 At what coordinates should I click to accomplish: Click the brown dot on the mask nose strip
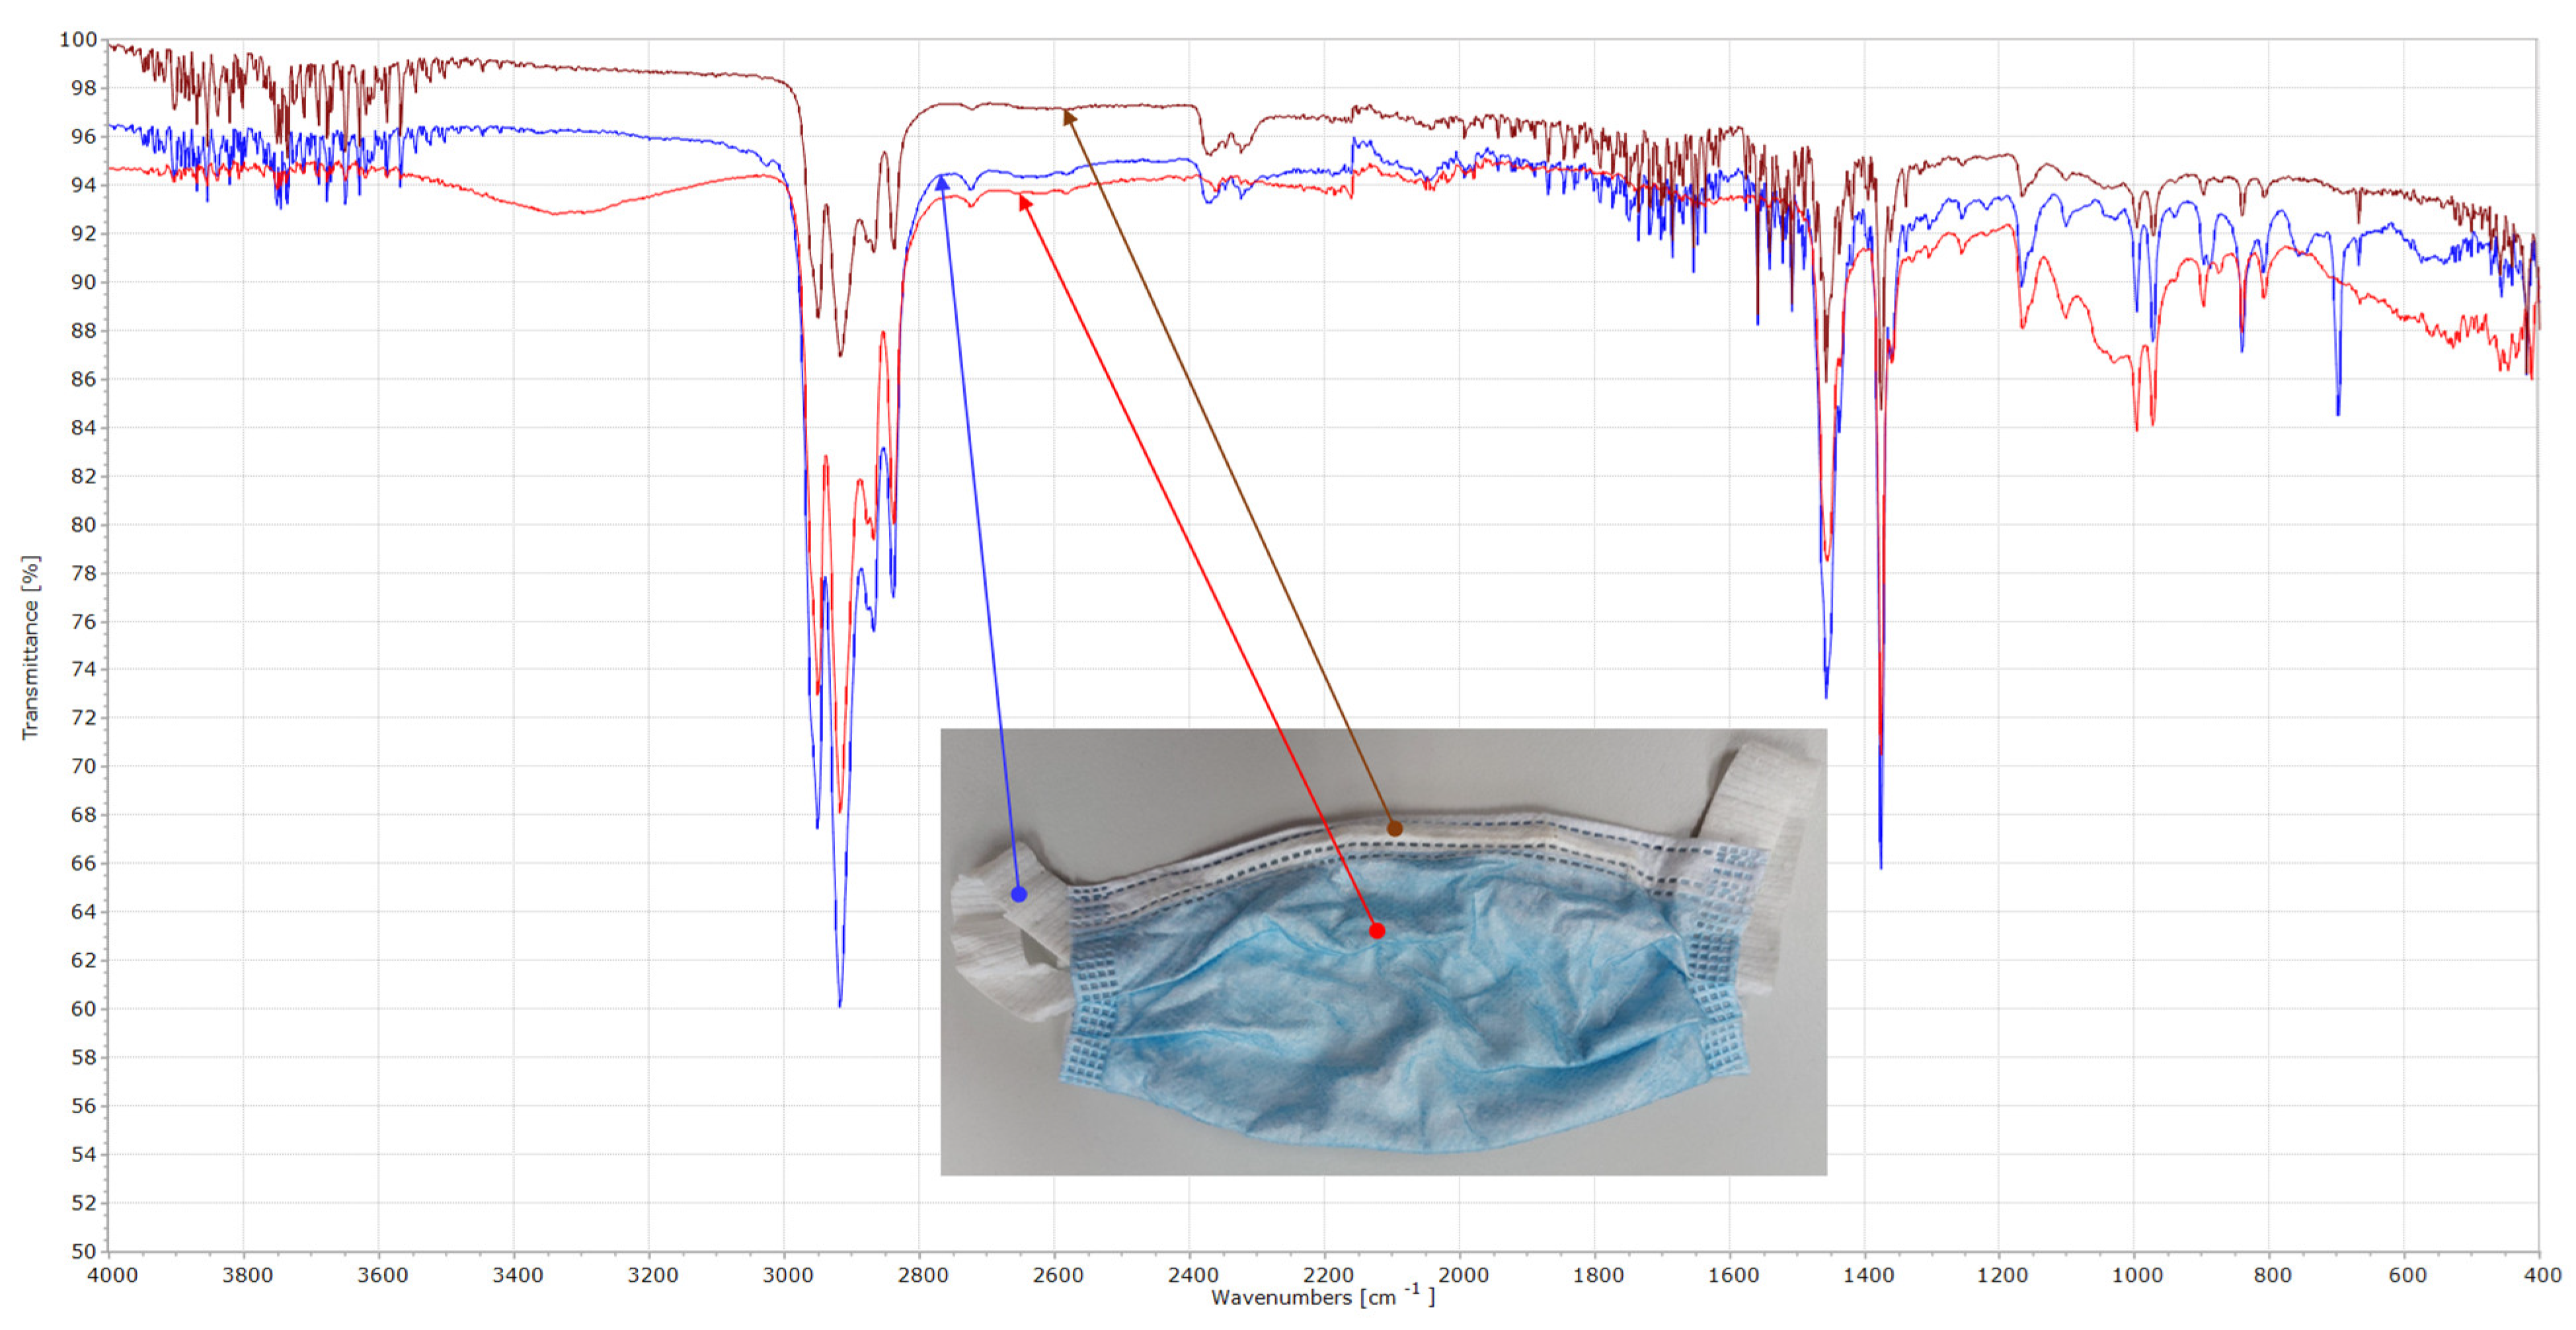tap(1394, 828)
